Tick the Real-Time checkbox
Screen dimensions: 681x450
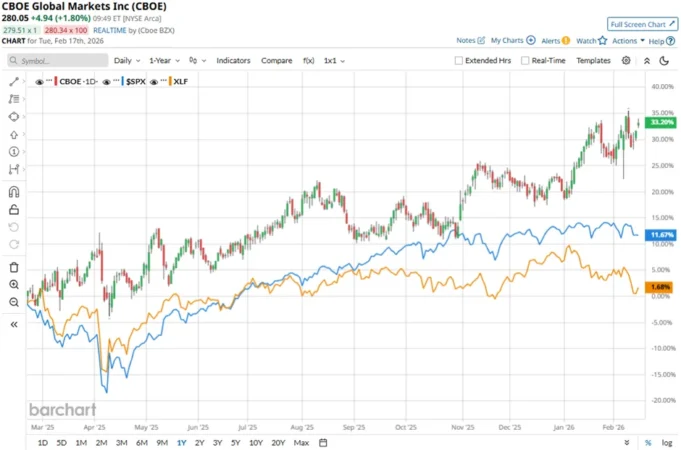point(524,61)
